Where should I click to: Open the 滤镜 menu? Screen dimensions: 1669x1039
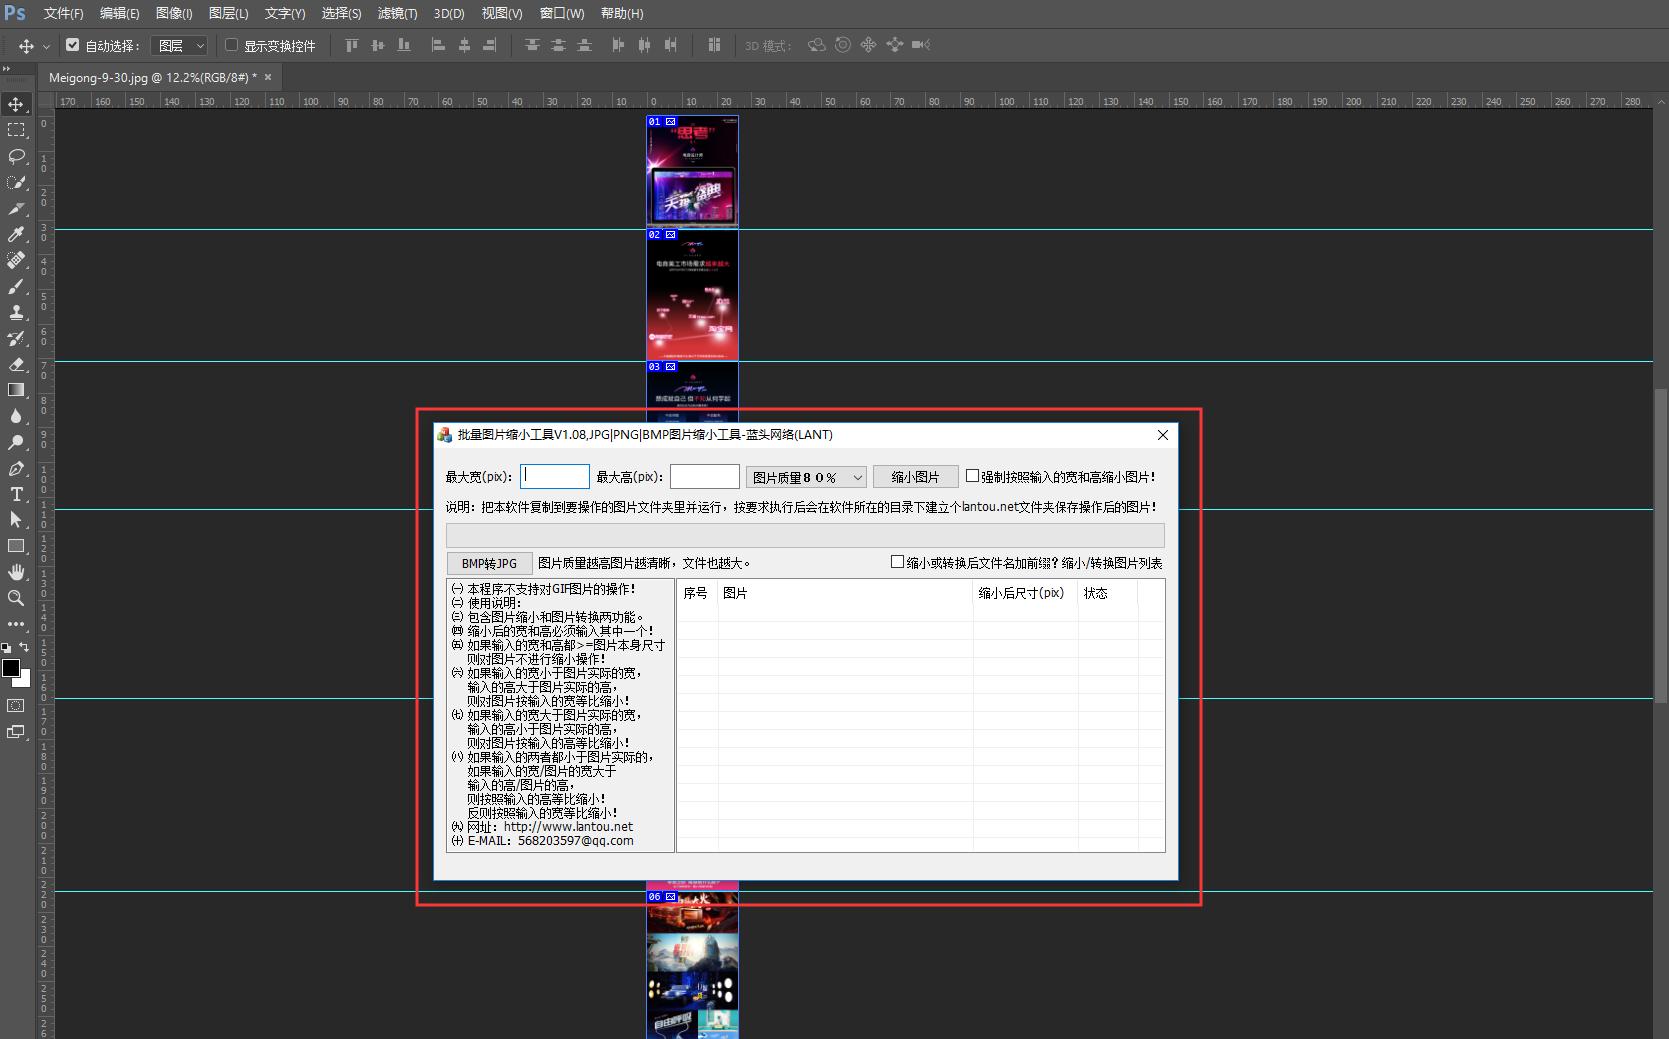click(x=396, y=13)
